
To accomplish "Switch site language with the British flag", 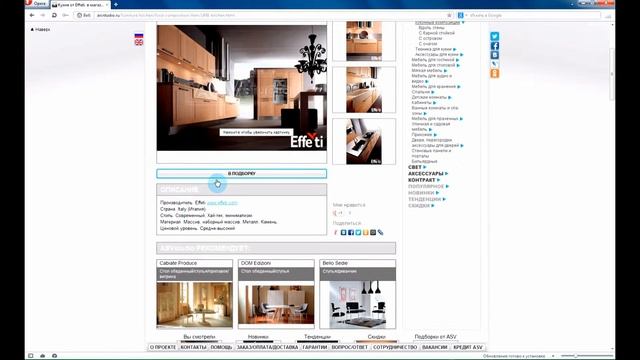I will 139,42.
